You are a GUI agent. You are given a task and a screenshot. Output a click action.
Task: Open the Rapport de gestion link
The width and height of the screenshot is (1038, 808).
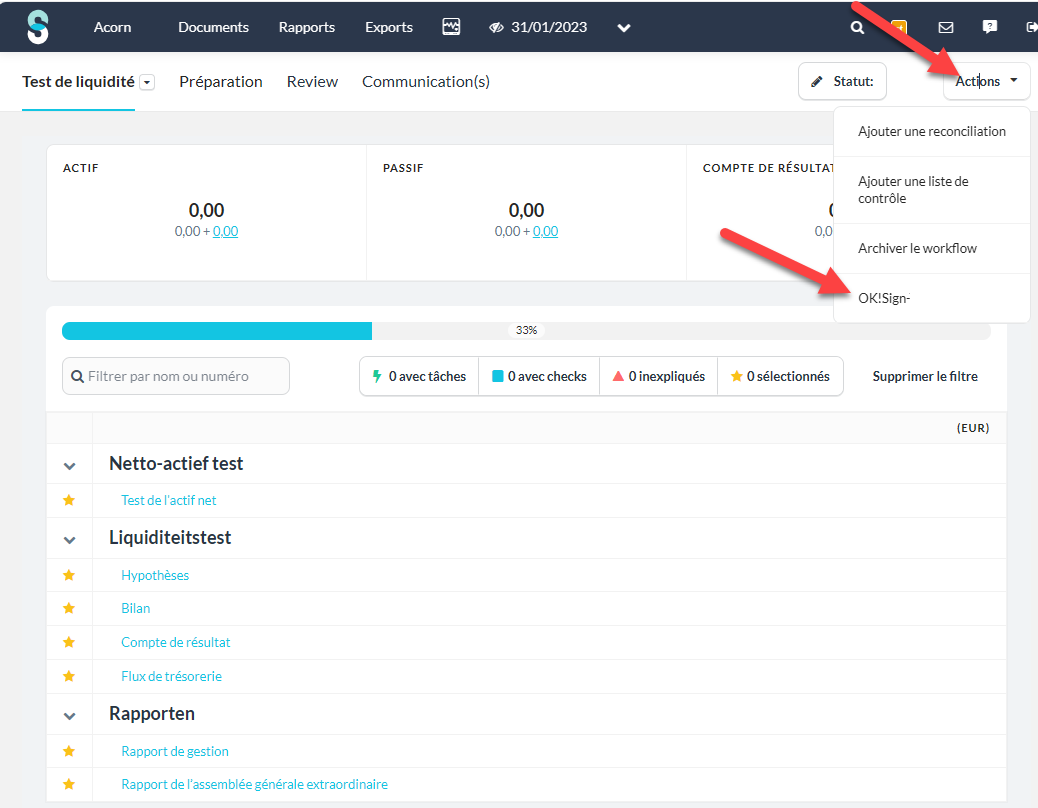(175, 751)
